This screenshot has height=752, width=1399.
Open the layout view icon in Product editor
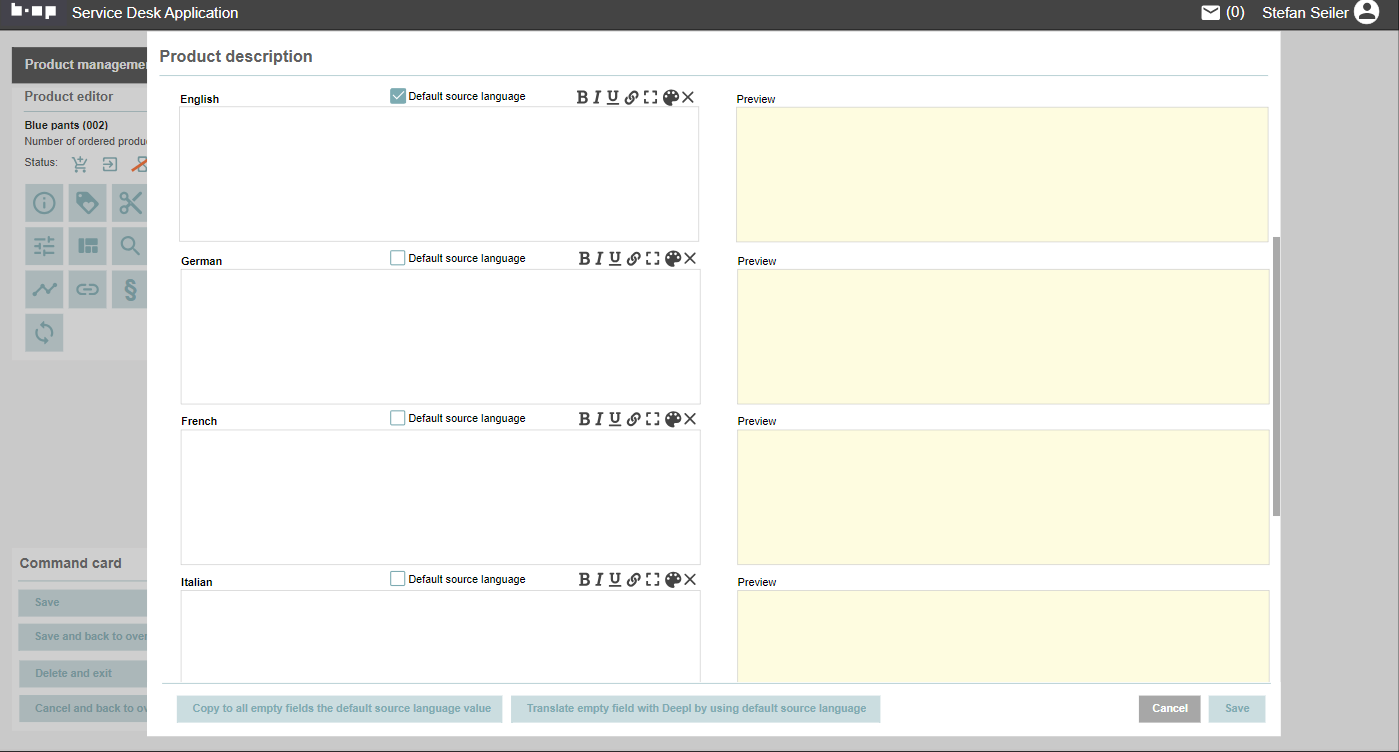click(x=88, y=246)
